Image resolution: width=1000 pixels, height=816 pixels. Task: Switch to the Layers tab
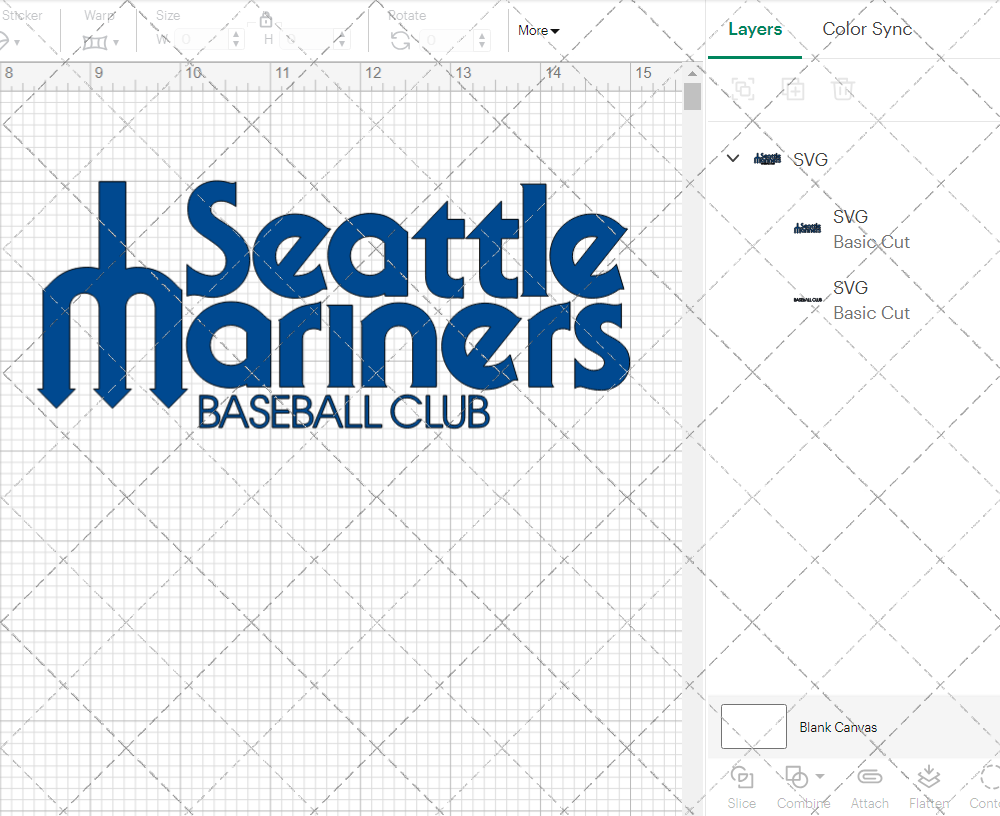tap(755, 29)
